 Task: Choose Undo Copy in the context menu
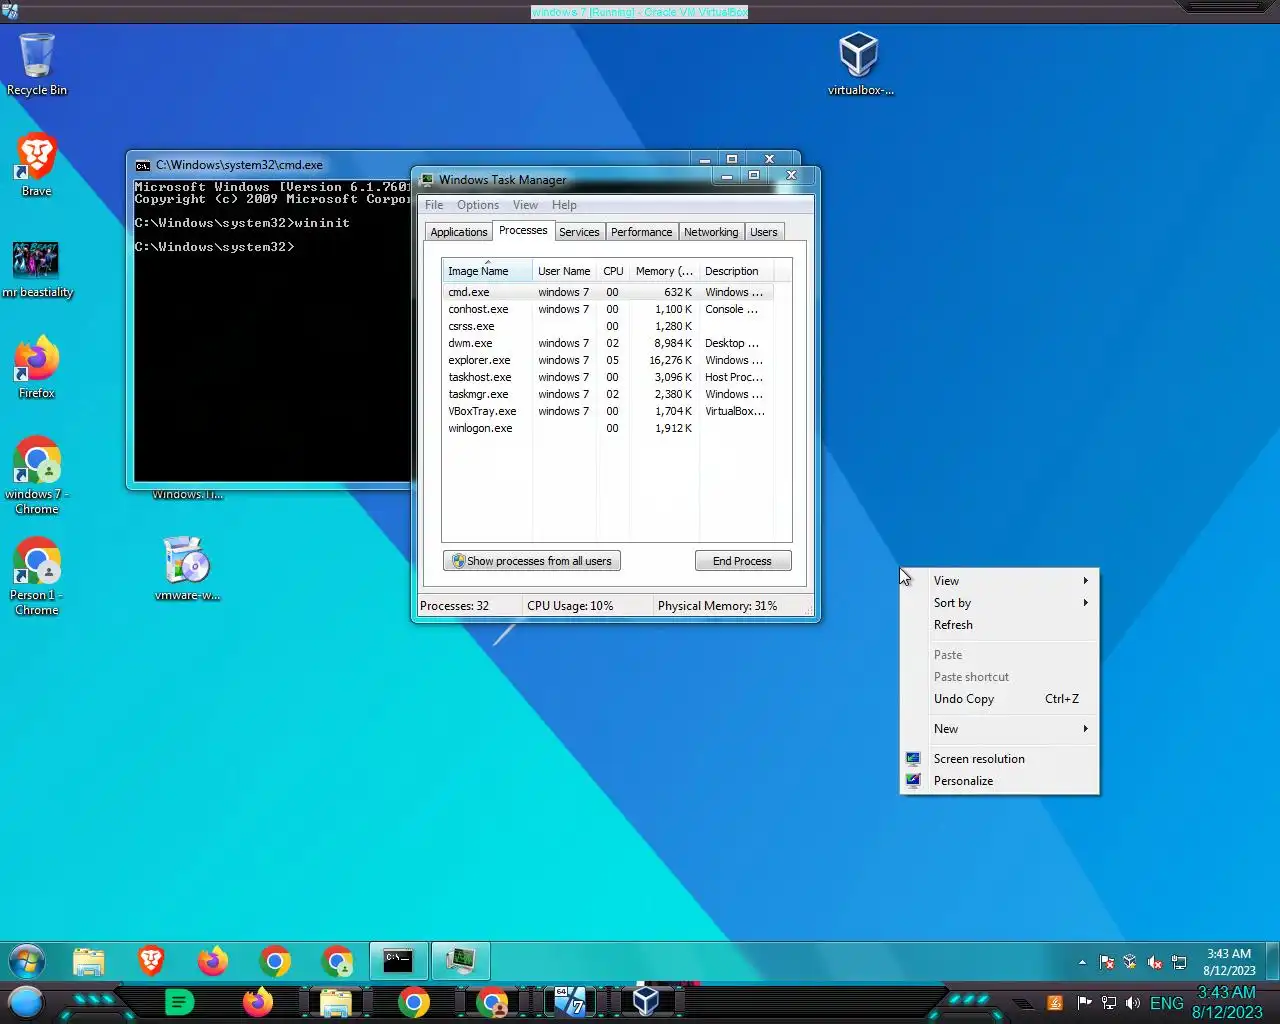(x=1000, y=699)
